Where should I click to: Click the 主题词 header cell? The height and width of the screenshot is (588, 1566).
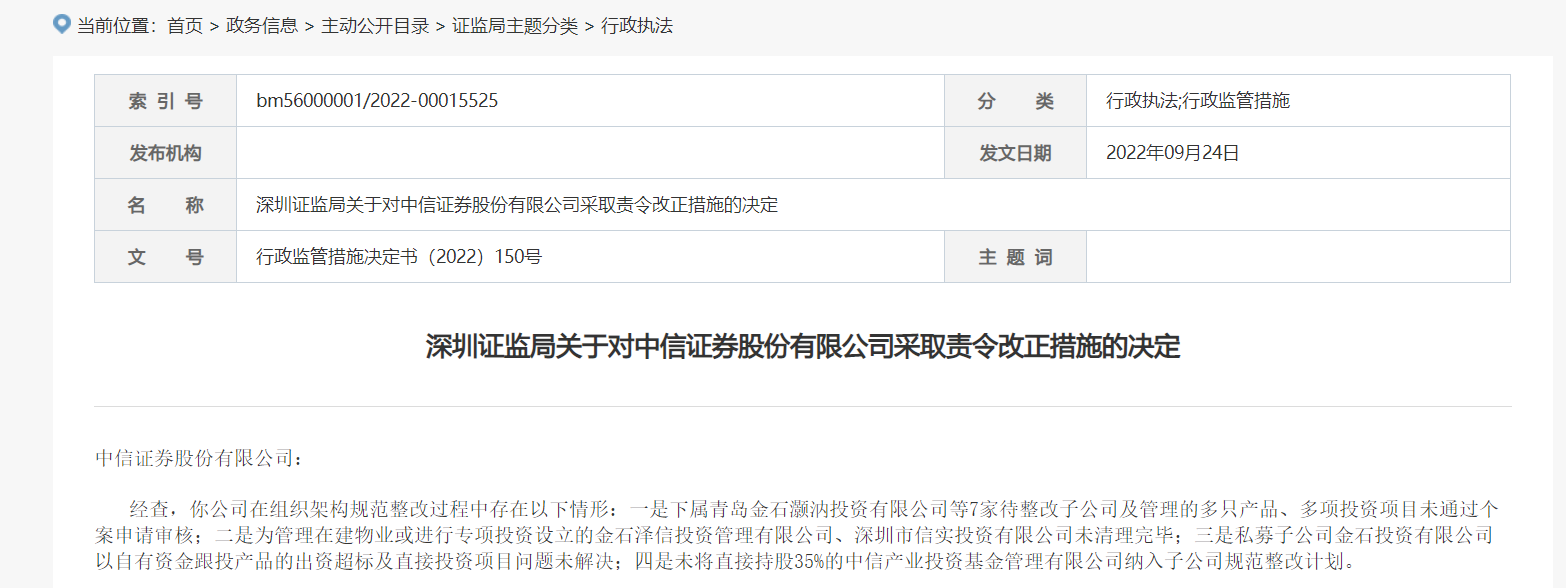[1015, 257]
